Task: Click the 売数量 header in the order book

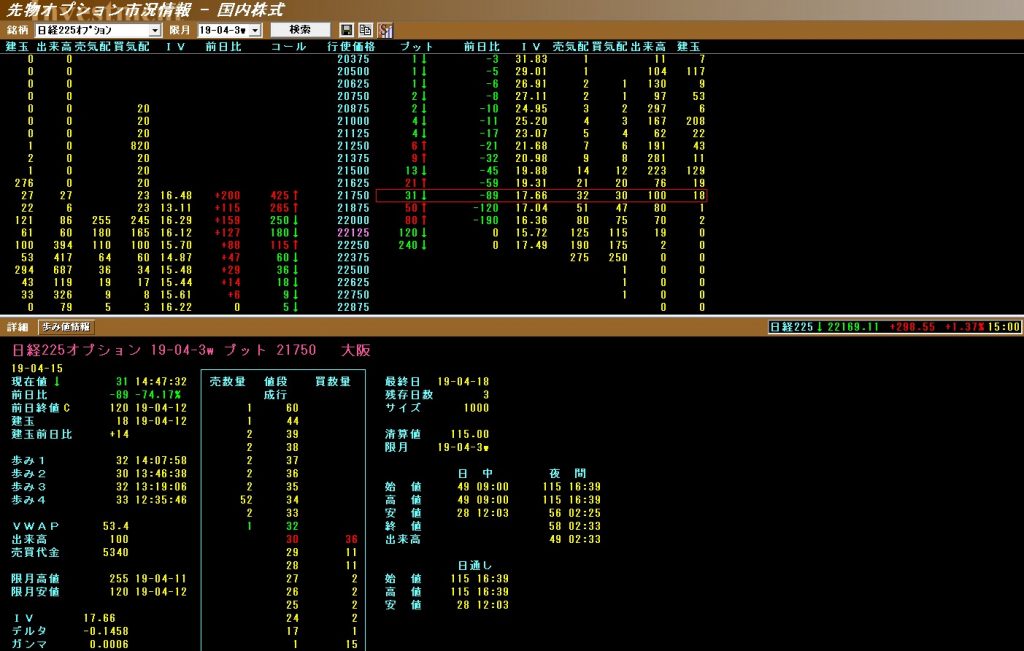Action: point(227,381)
